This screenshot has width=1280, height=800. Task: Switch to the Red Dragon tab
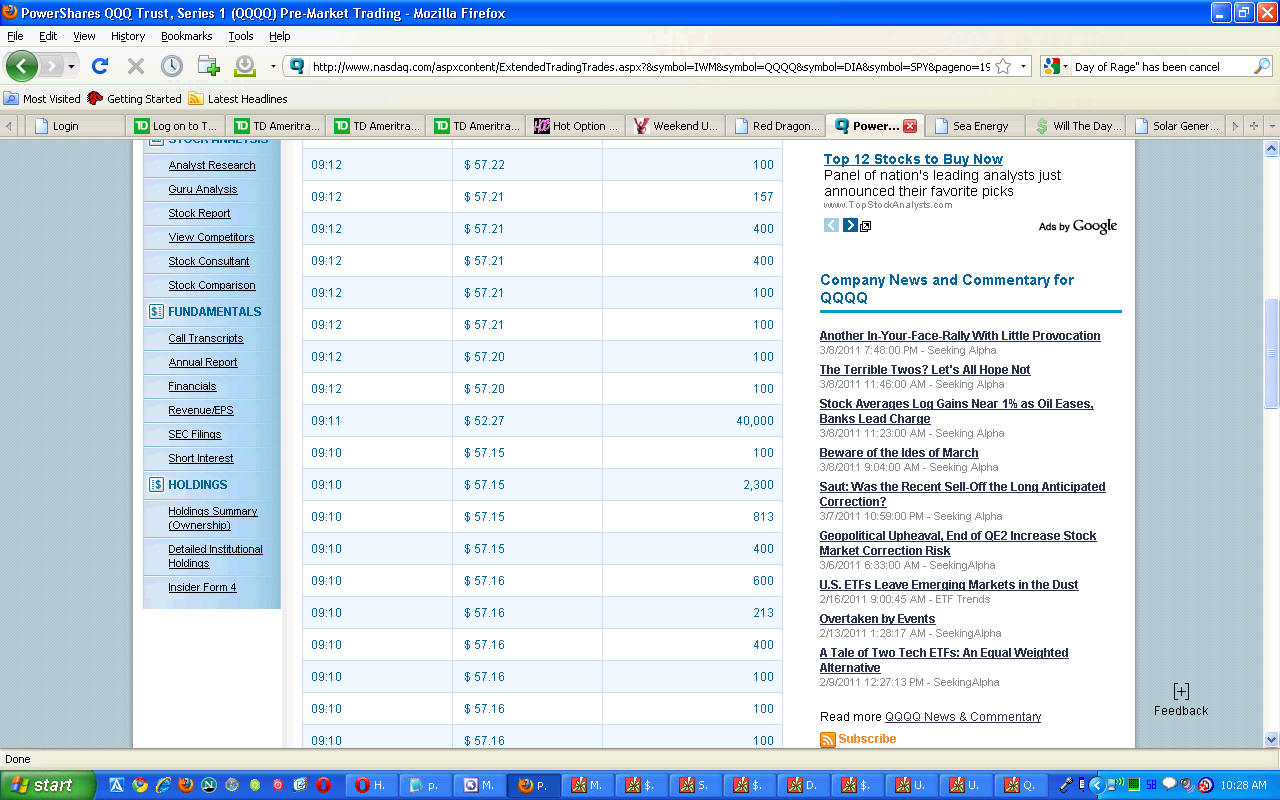[x=776, y=126]
